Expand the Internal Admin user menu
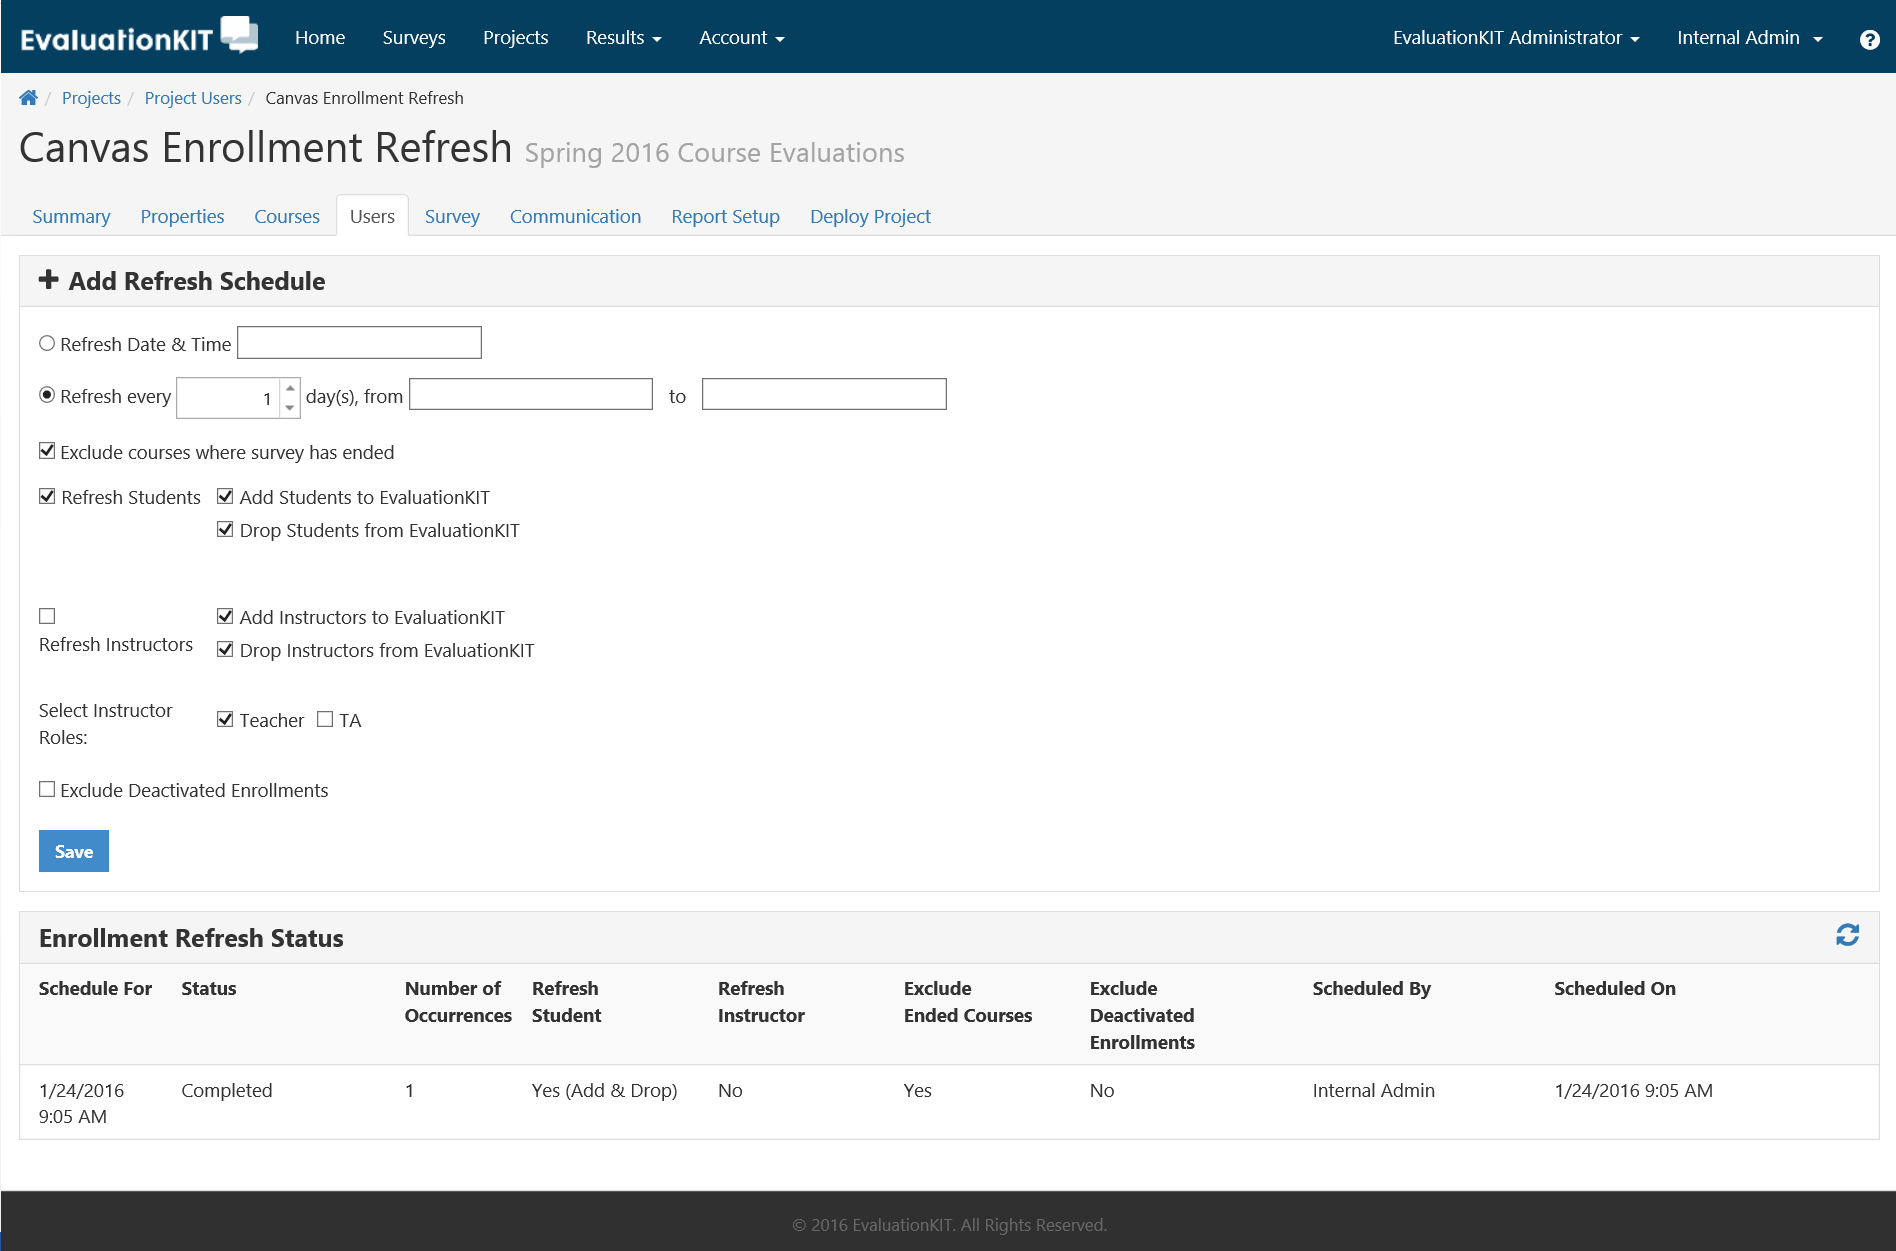1896x1251 pixels. tap(1750, 38)
